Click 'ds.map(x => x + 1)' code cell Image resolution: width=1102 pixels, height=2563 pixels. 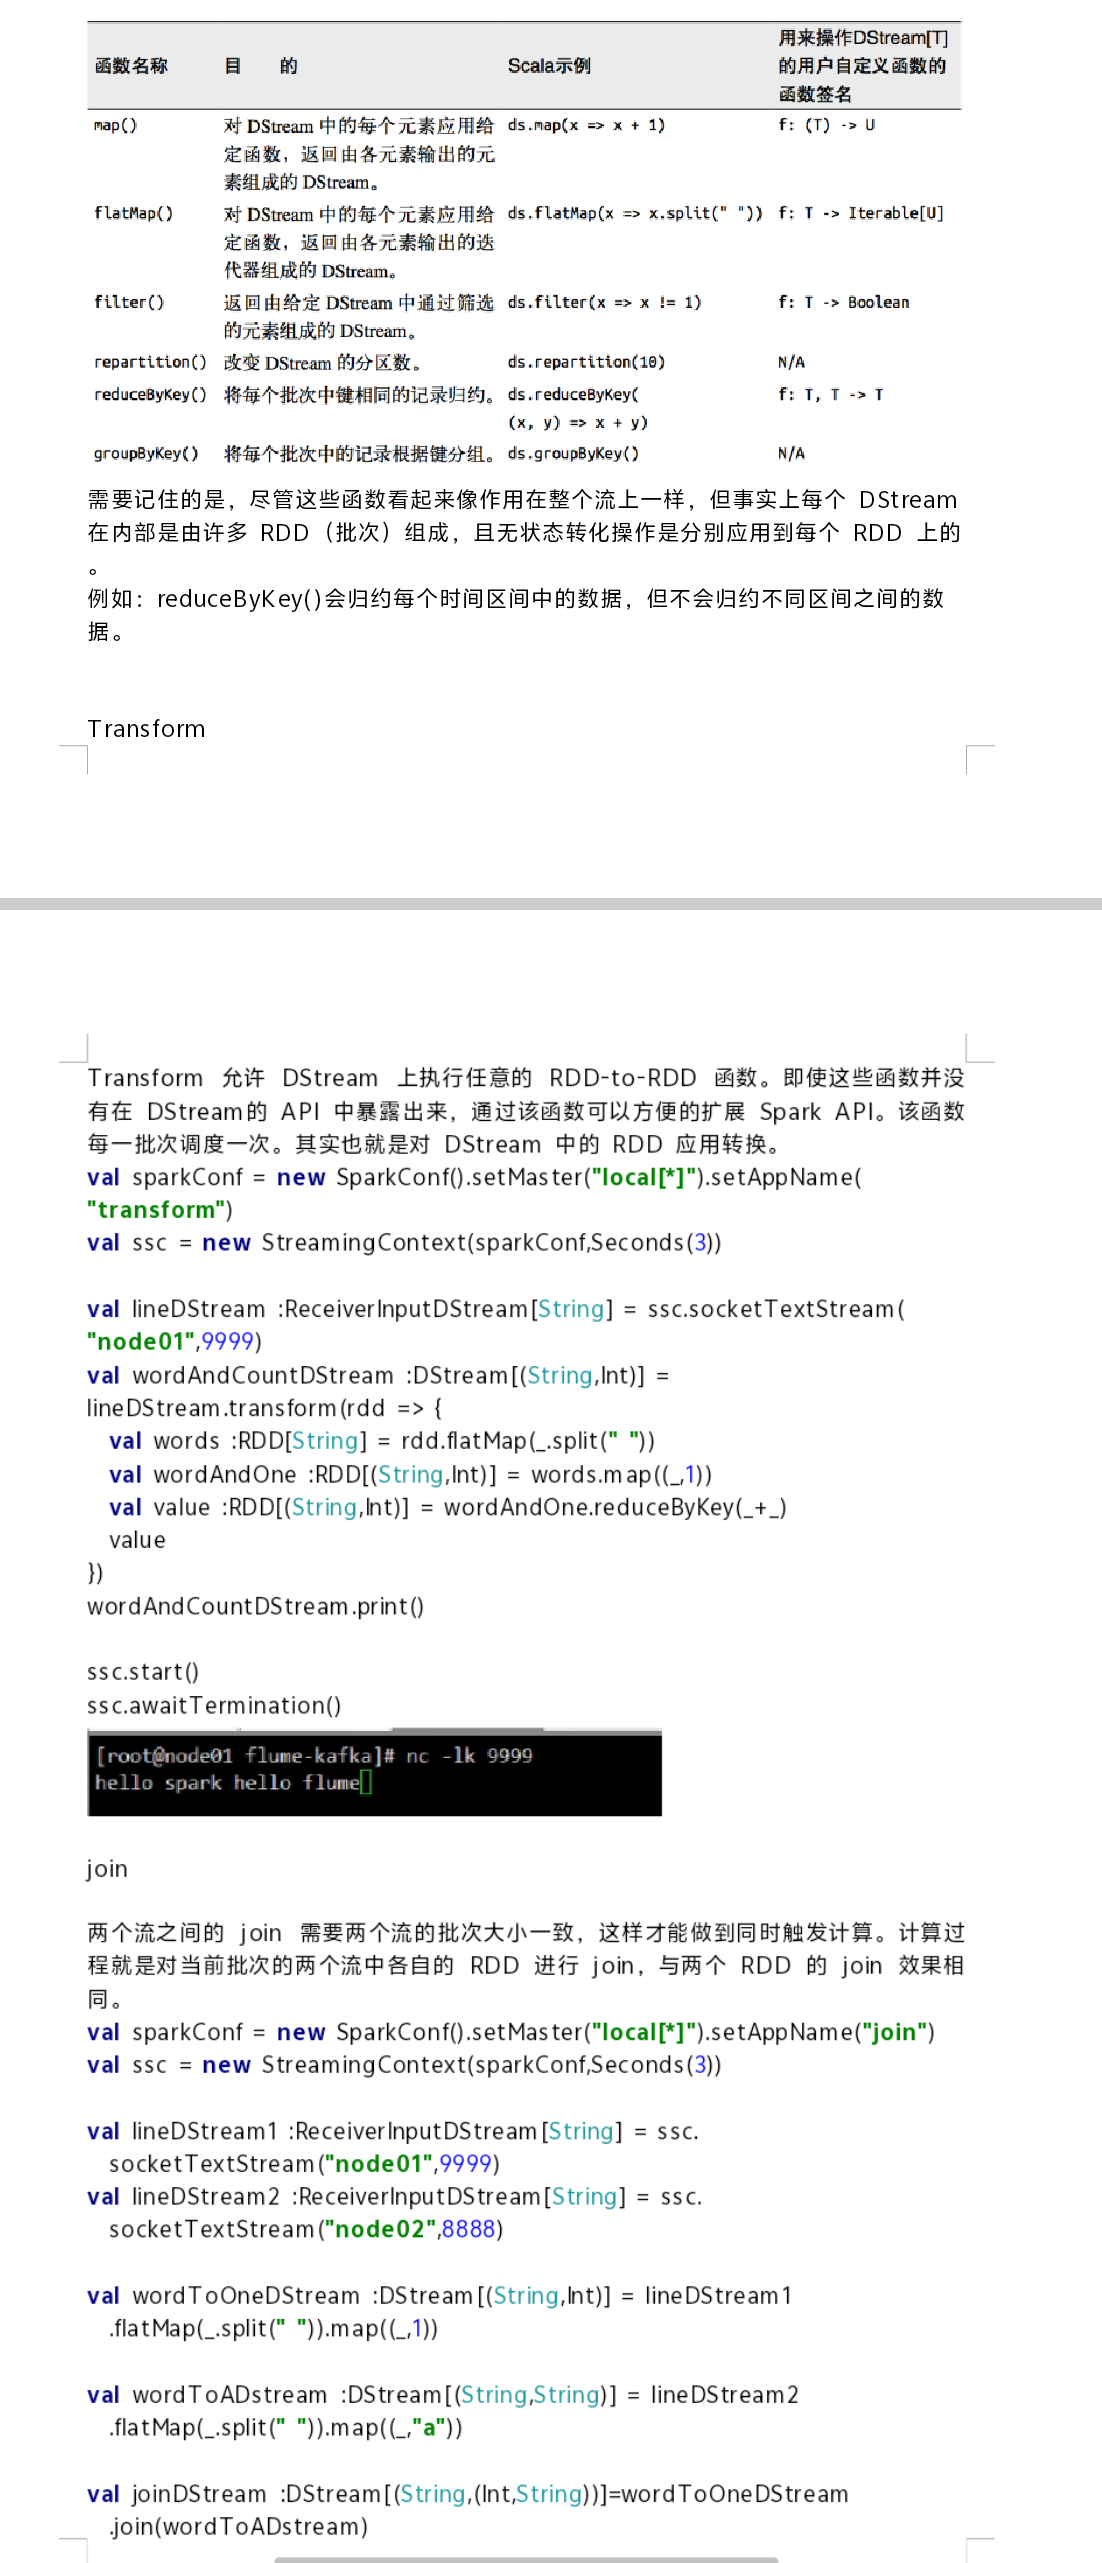pyautogui.click(x=586, y=125)
